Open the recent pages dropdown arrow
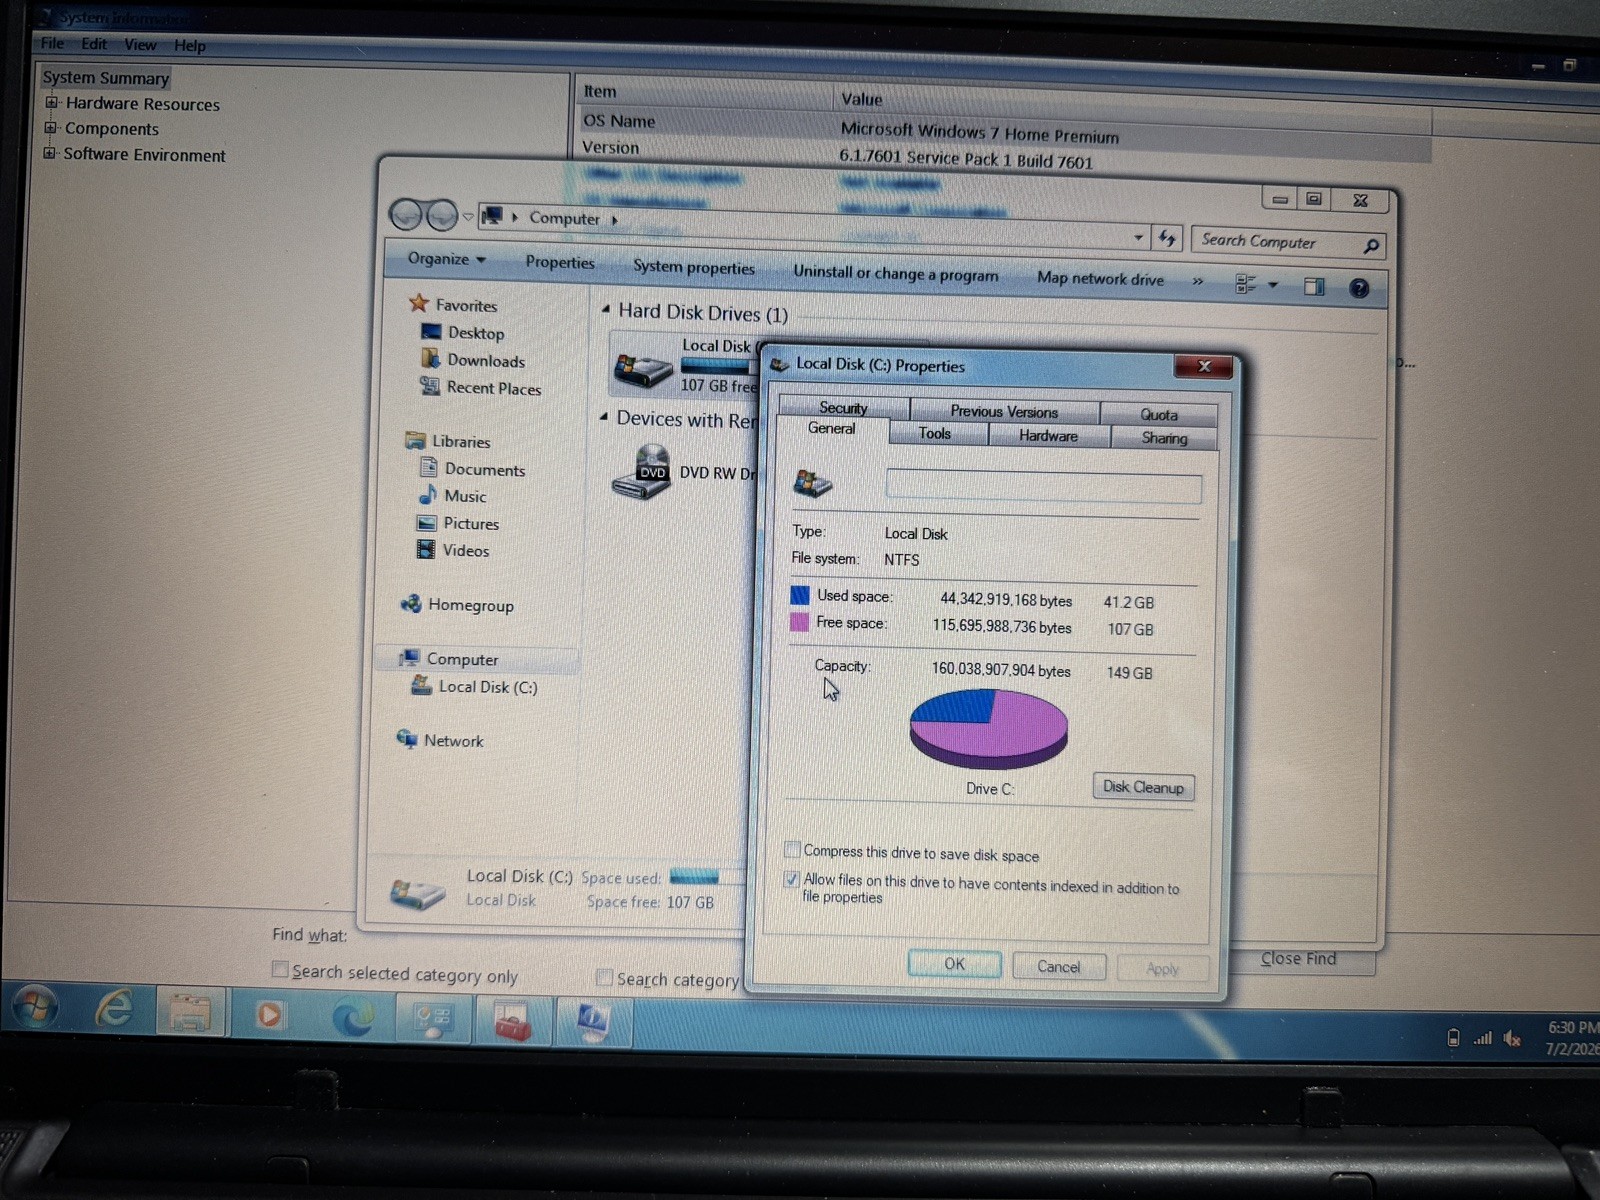The height and width of the screenshot is (1200, 1600). click(x=468, y=216)
